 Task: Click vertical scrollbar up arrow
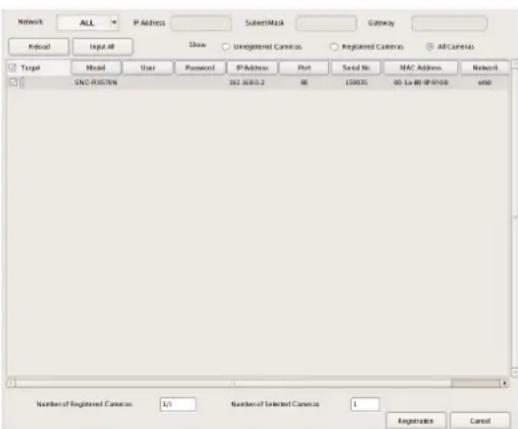coord(515,63)
